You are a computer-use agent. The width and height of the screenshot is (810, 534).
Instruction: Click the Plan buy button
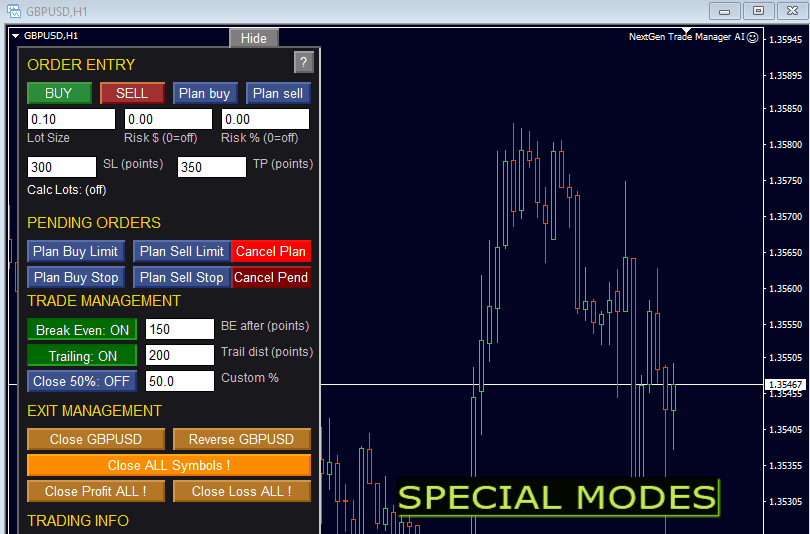point(205,93)
